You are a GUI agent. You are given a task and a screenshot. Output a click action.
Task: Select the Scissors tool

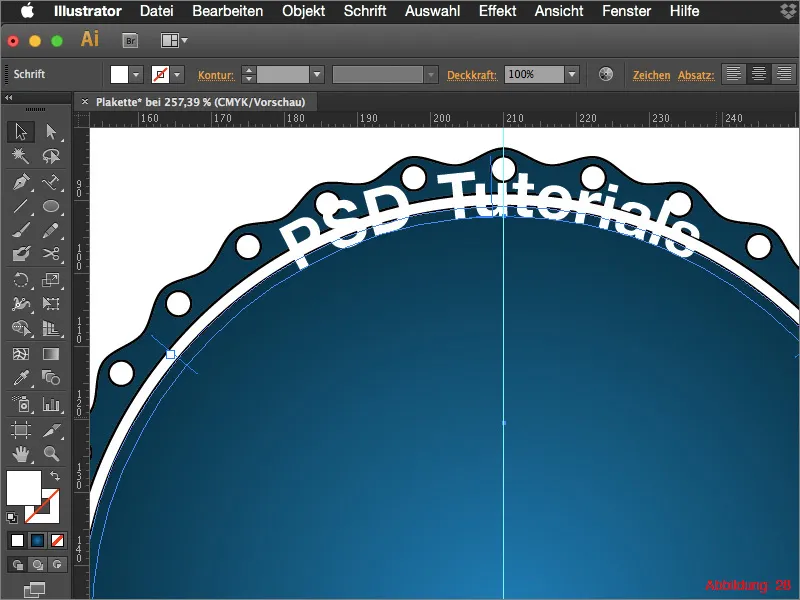[x=51, y=254]
